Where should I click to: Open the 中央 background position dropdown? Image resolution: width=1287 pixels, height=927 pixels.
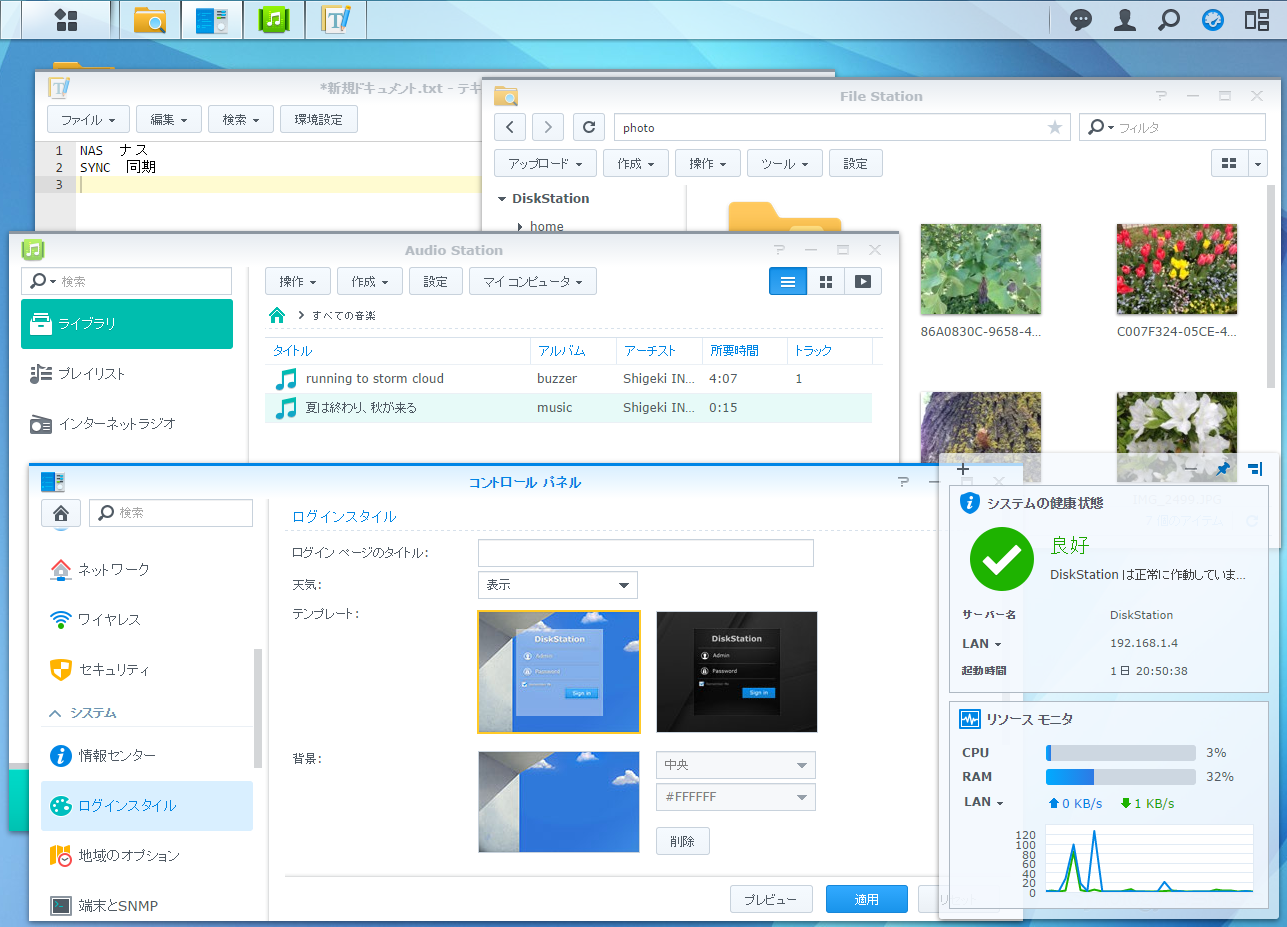[x=736, y=765]
